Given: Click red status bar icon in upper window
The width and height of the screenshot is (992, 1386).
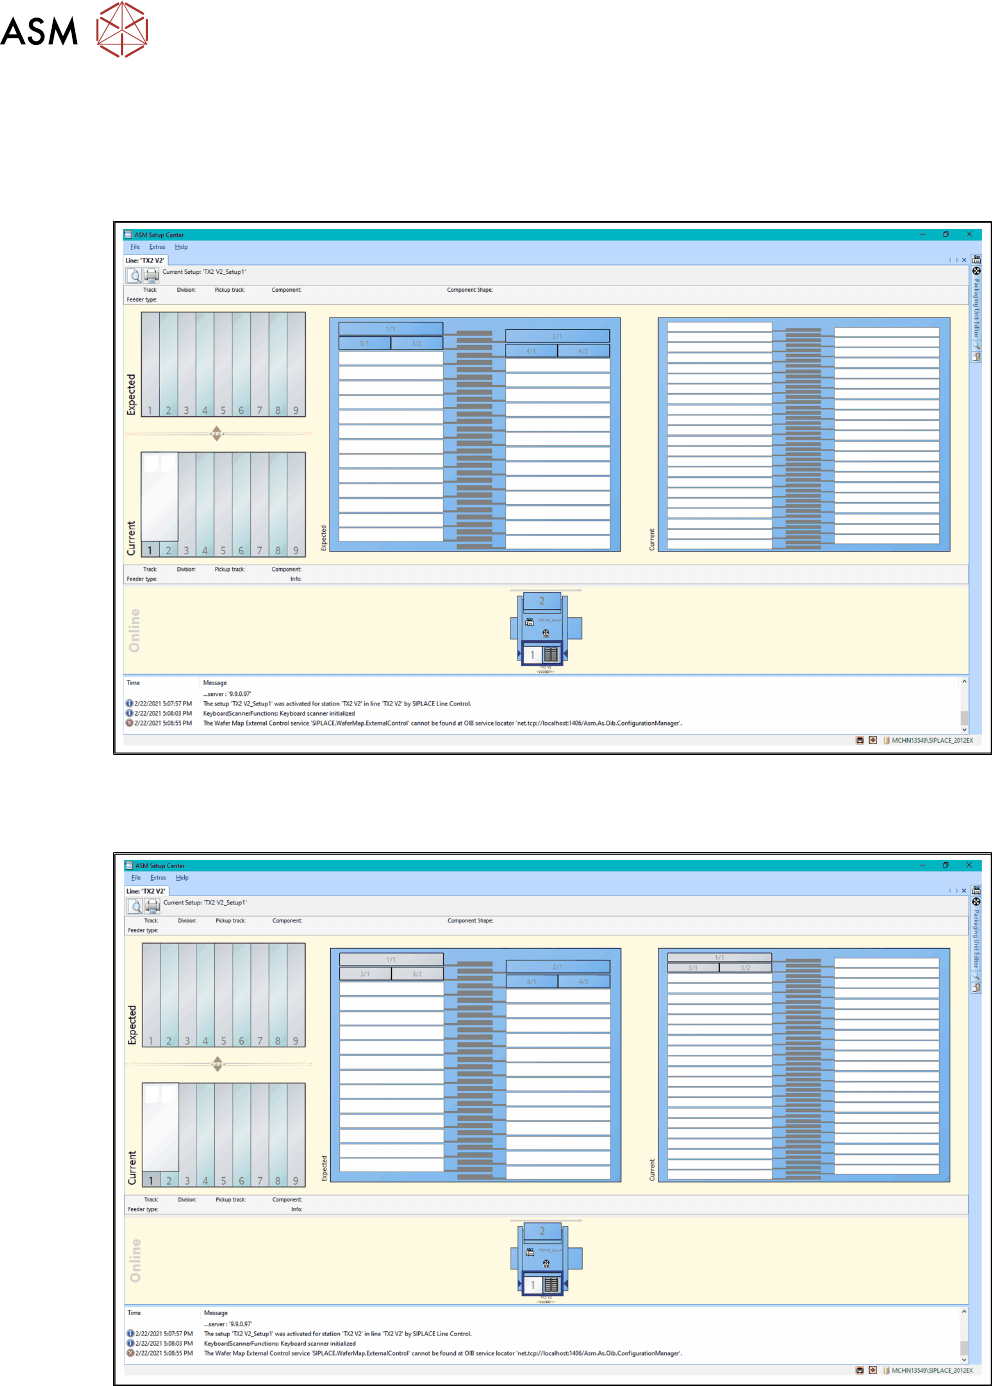Looking at the screenshot, I should point(873,740).
